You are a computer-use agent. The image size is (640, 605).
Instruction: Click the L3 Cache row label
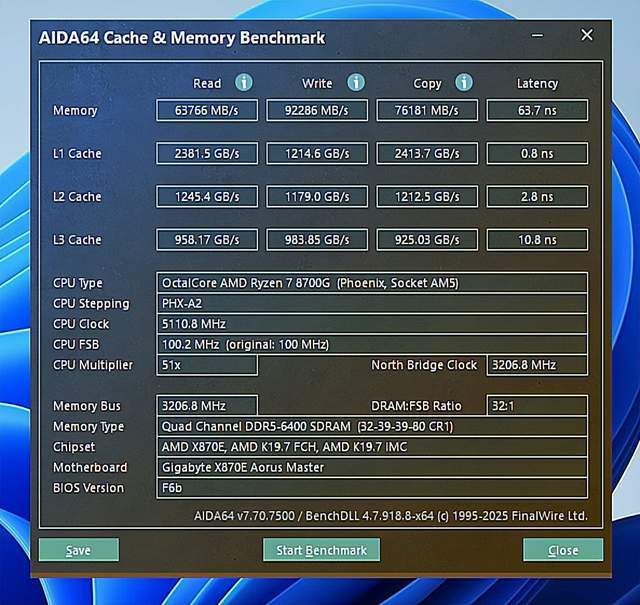coord(77,240)
